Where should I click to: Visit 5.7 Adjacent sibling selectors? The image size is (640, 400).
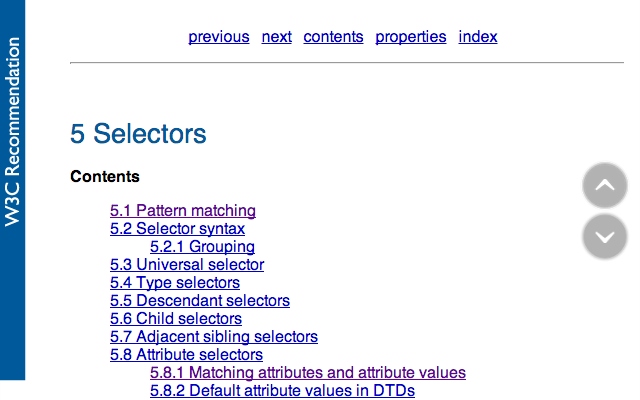pyautogui.click(x=214, y=337)
